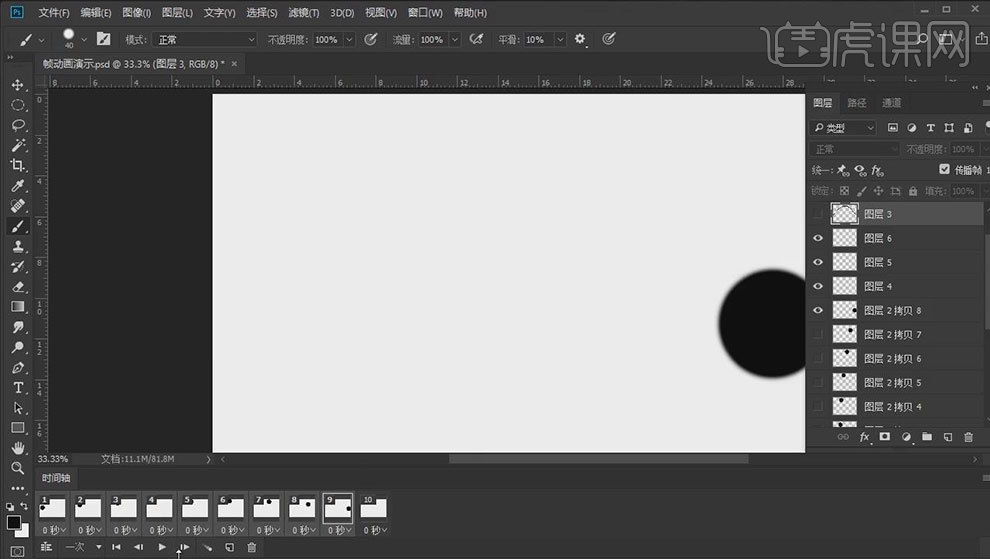Open the smoothing 10% dropdown arrow
This screenshot has width=990, height=559.
pyautogui.click(x=560, y=40)
